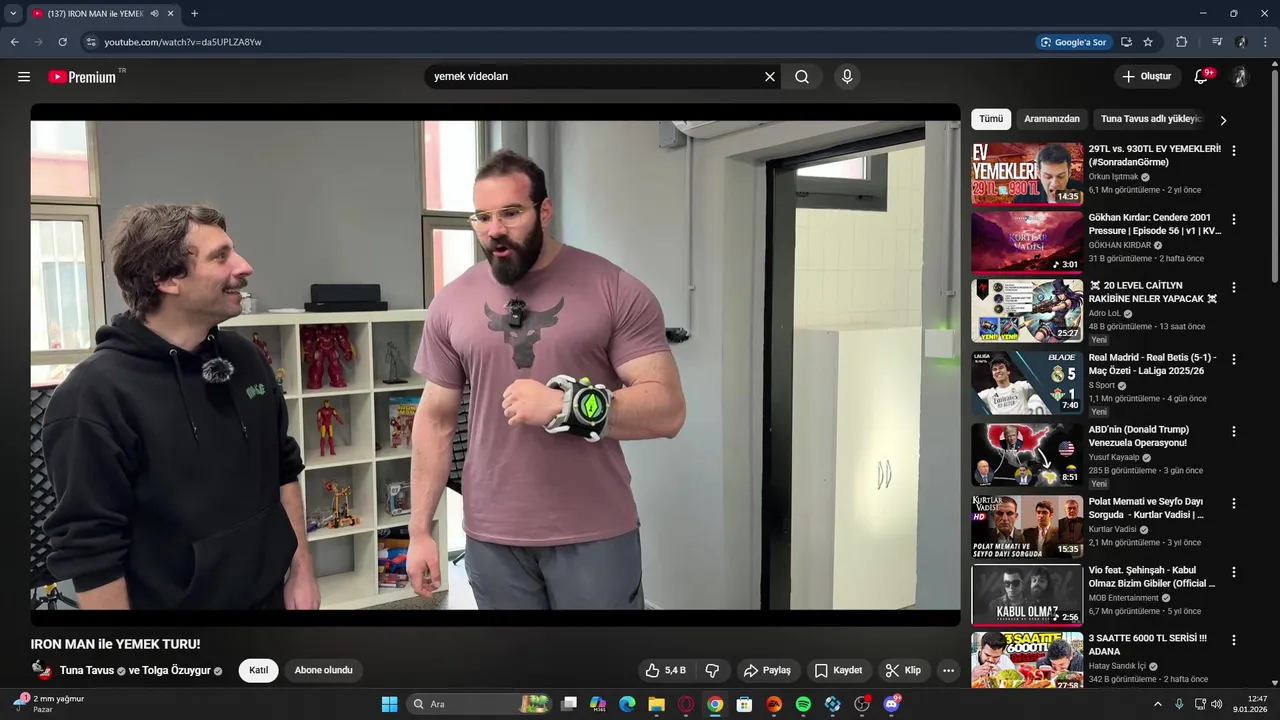Open Spotify from taskbar
The height and width of the screenshot is (720, 1280).
(x=803, y=704)
